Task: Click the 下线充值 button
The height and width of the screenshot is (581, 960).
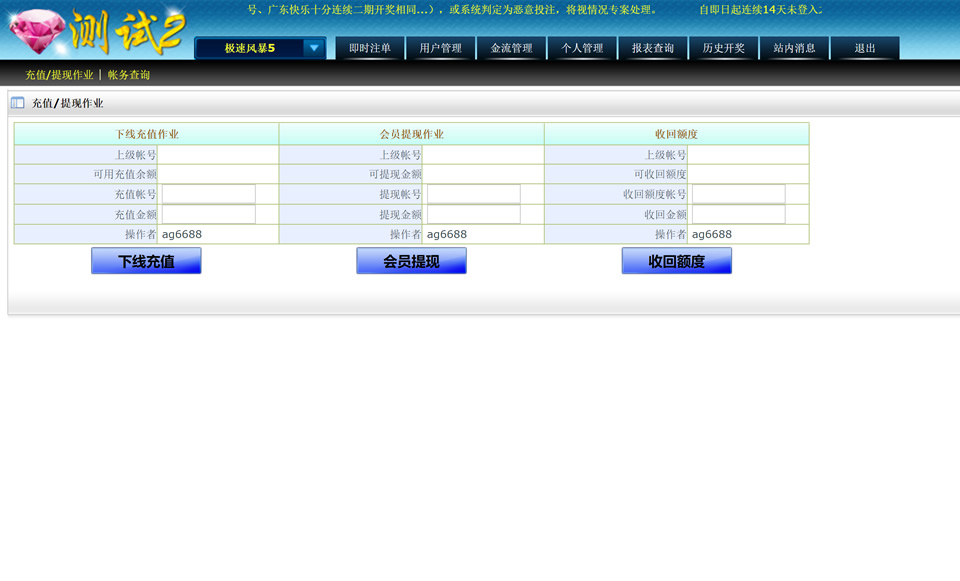Action: [x=146, y=261]
